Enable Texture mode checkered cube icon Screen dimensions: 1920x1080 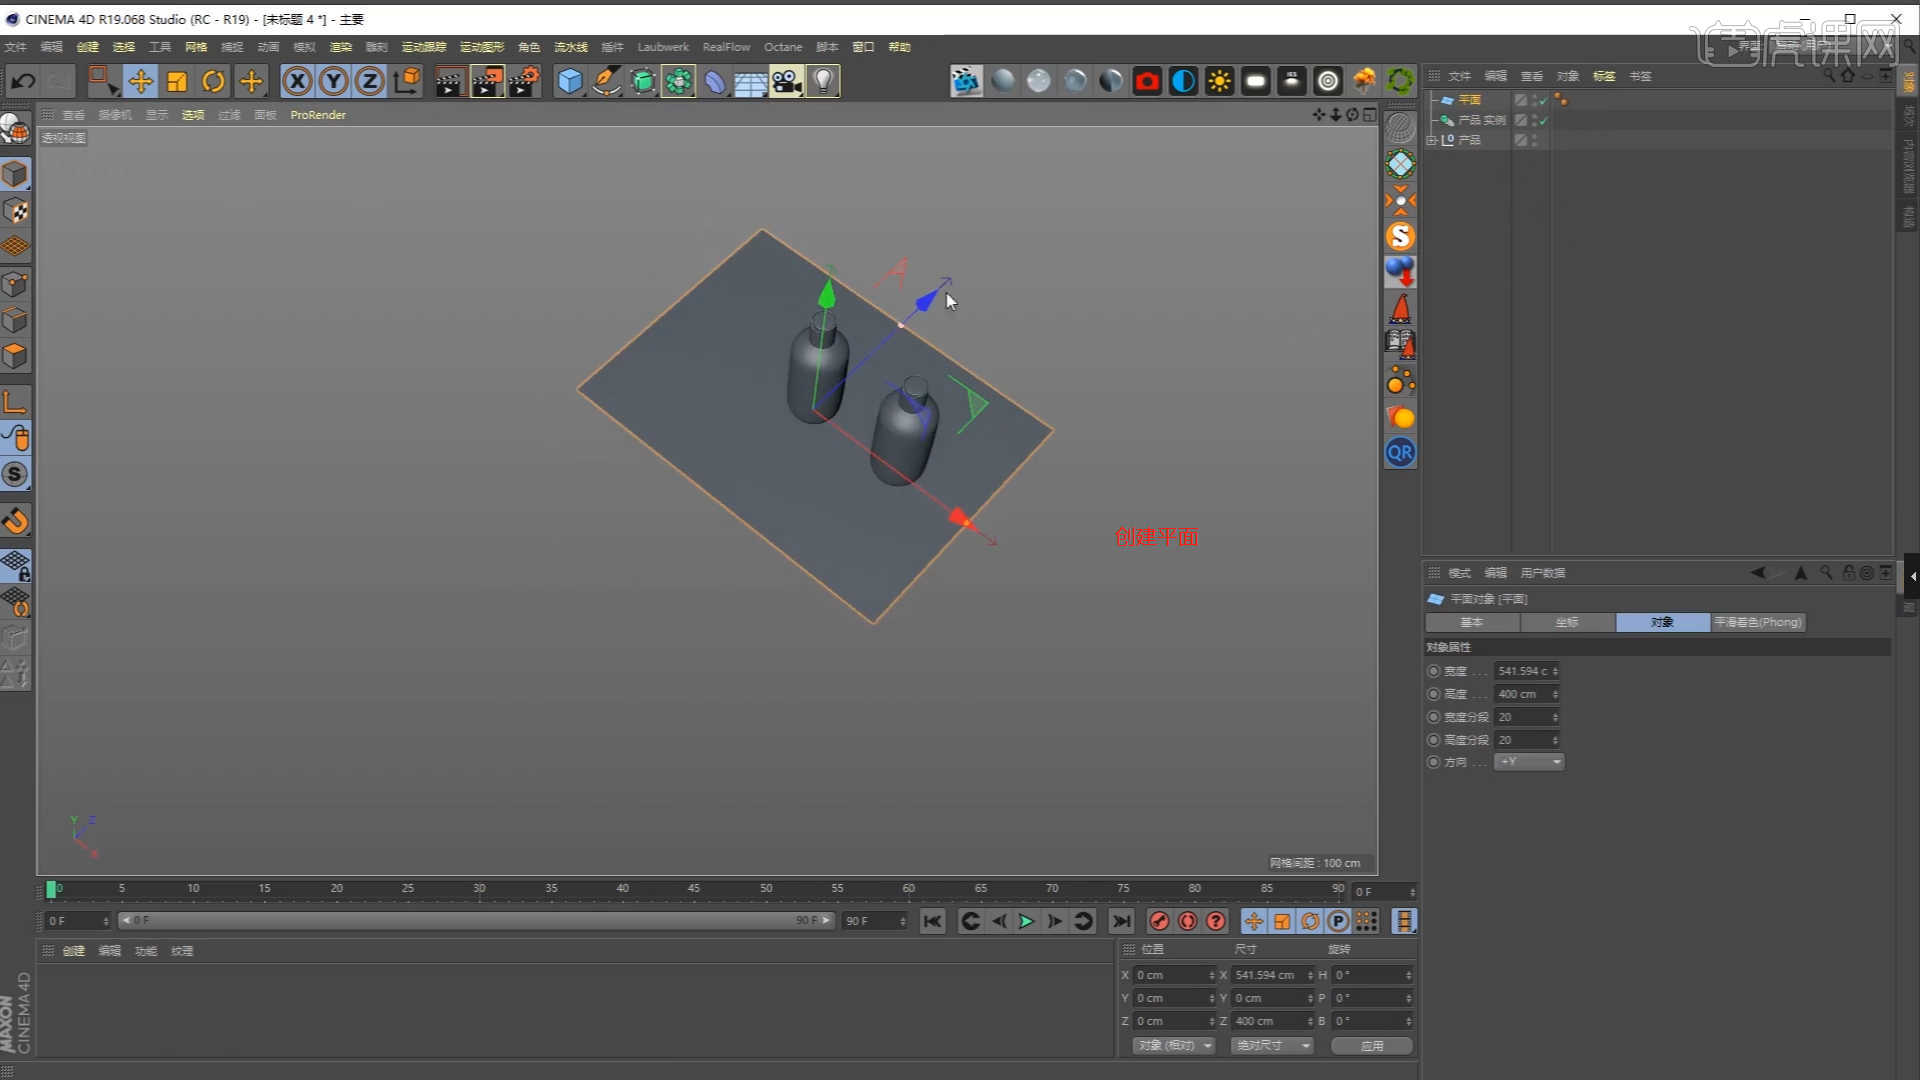coord(15,211)
